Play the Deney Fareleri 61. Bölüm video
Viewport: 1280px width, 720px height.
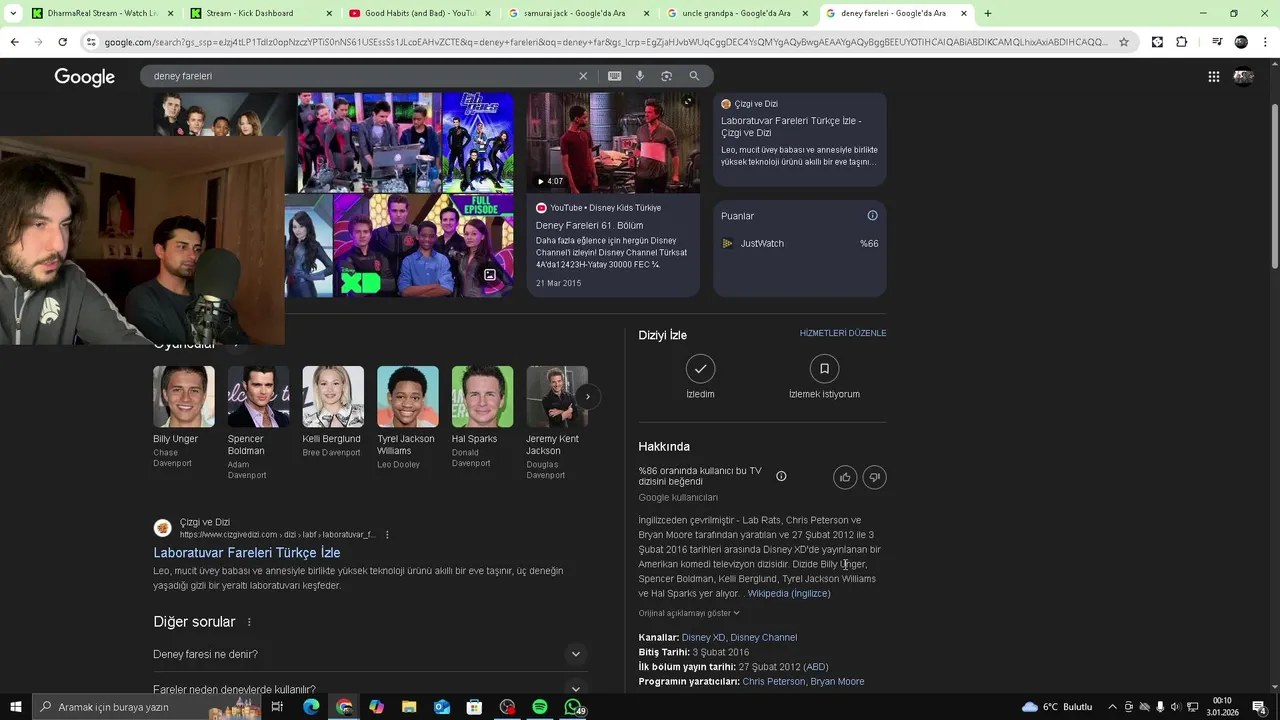[613, 142]
